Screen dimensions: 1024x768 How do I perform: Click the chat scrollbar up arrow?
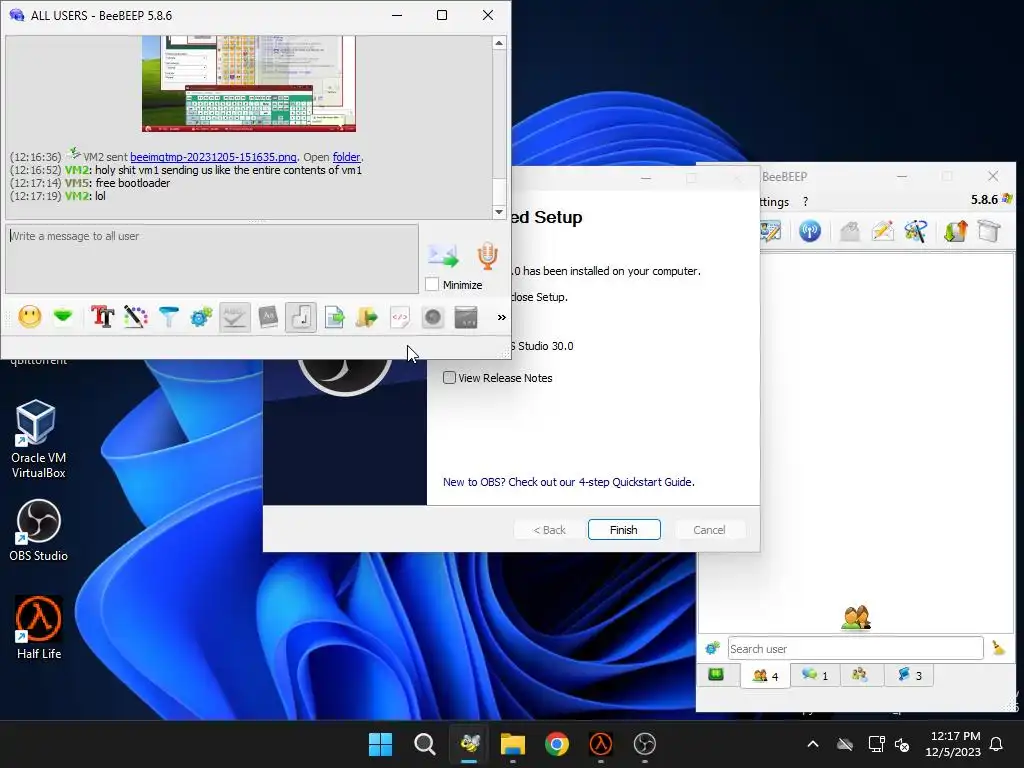pos(499,43)
